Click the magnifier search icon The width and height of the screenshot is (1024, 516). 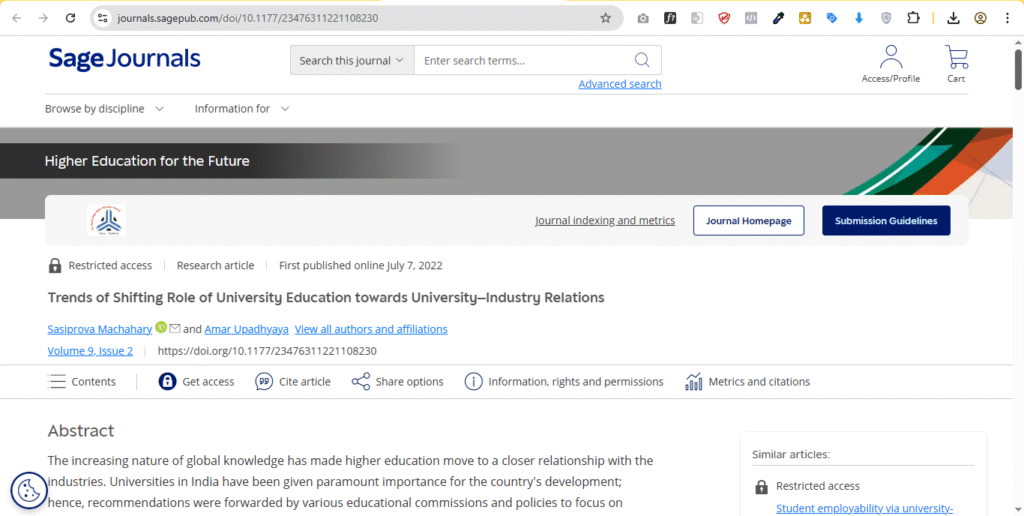click(642, 60)
